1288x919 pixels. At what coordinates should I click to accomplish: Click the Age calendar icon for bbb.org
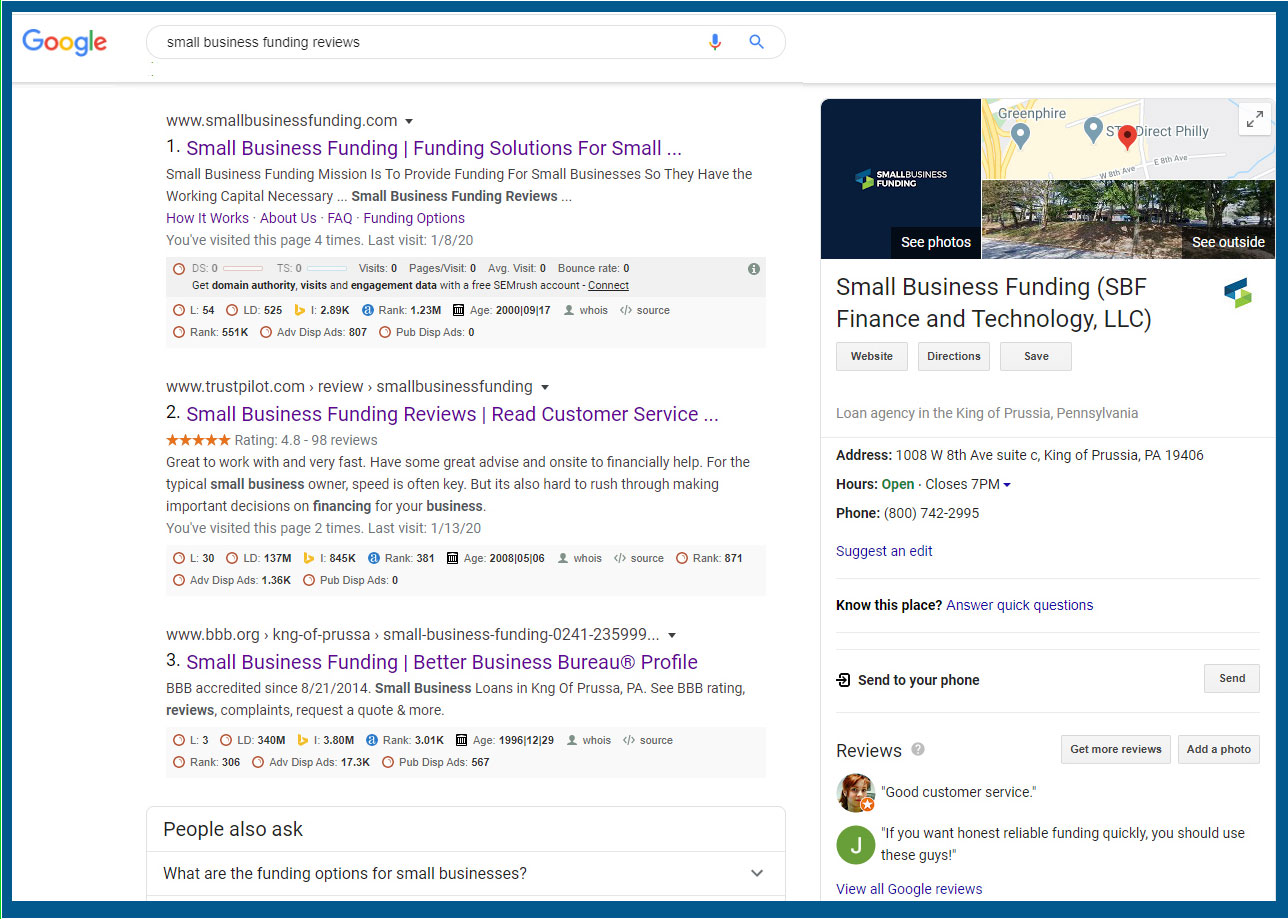[461, 740]
